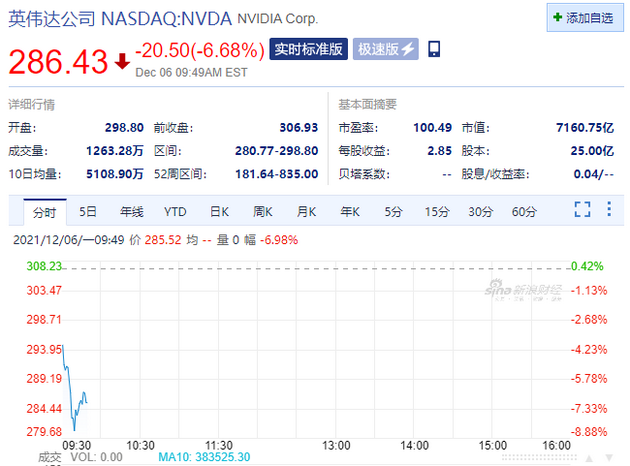This screenshot has width=630, height=466.
Task: Select the 周K chart tab
Action: pos(263,211)
